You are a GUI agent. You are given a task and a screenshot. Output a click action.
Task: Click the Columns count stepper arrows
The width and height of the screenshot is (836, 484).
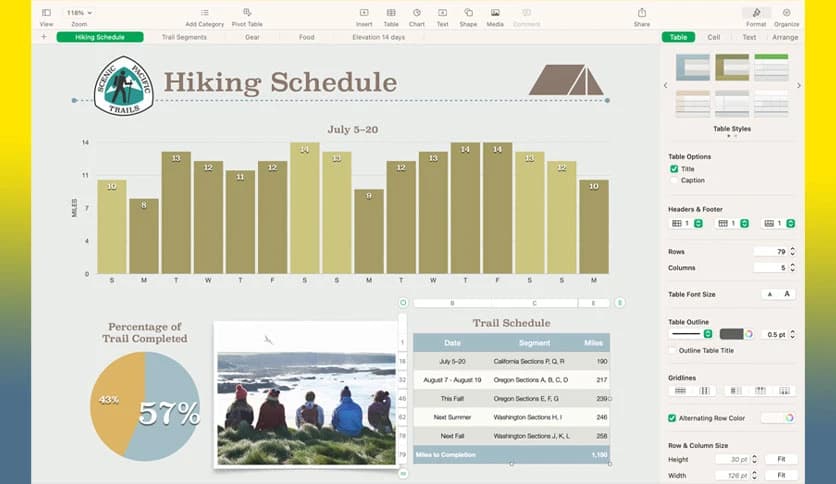pos(792,268)
